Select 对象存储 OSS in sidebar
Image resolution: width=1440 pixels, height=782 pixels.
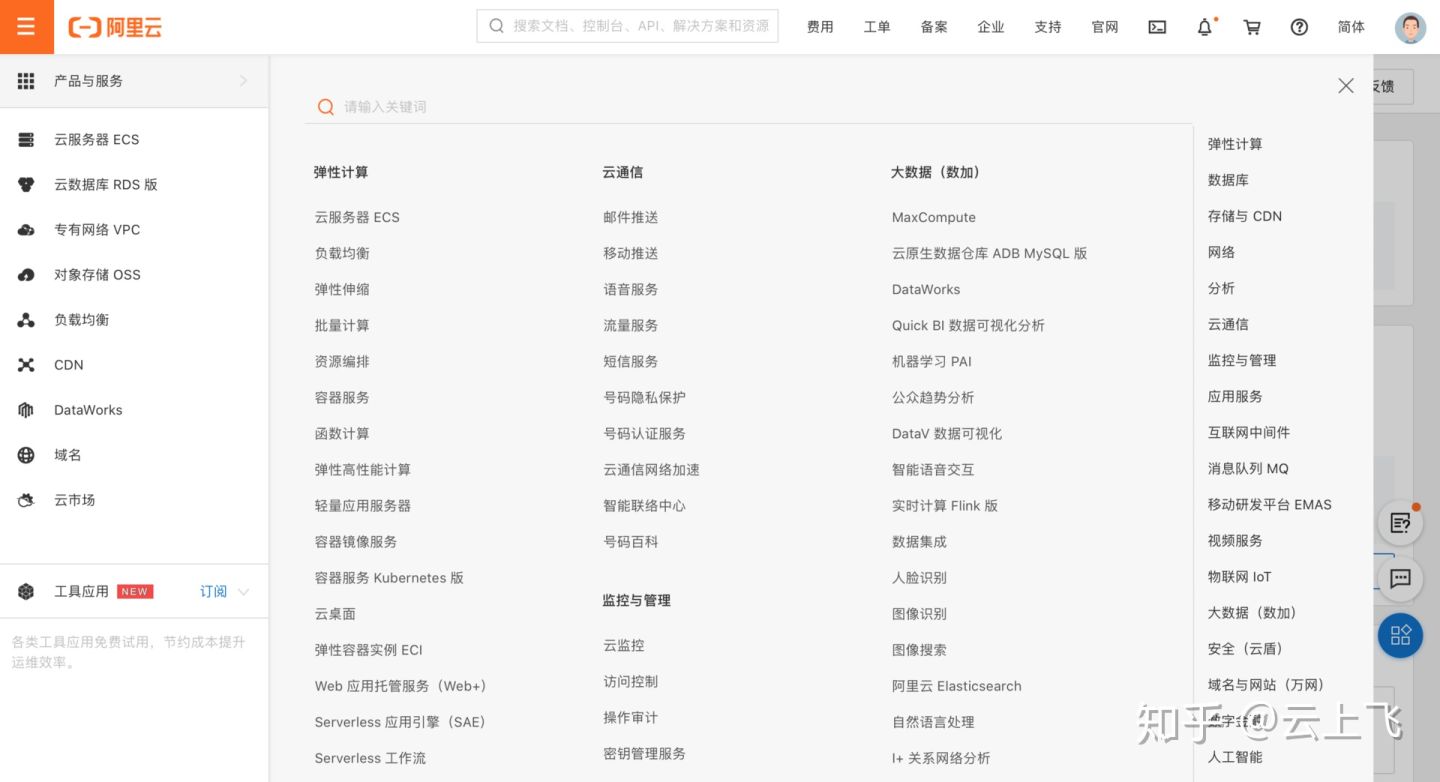pyautogui.click(x=97, y=275)
